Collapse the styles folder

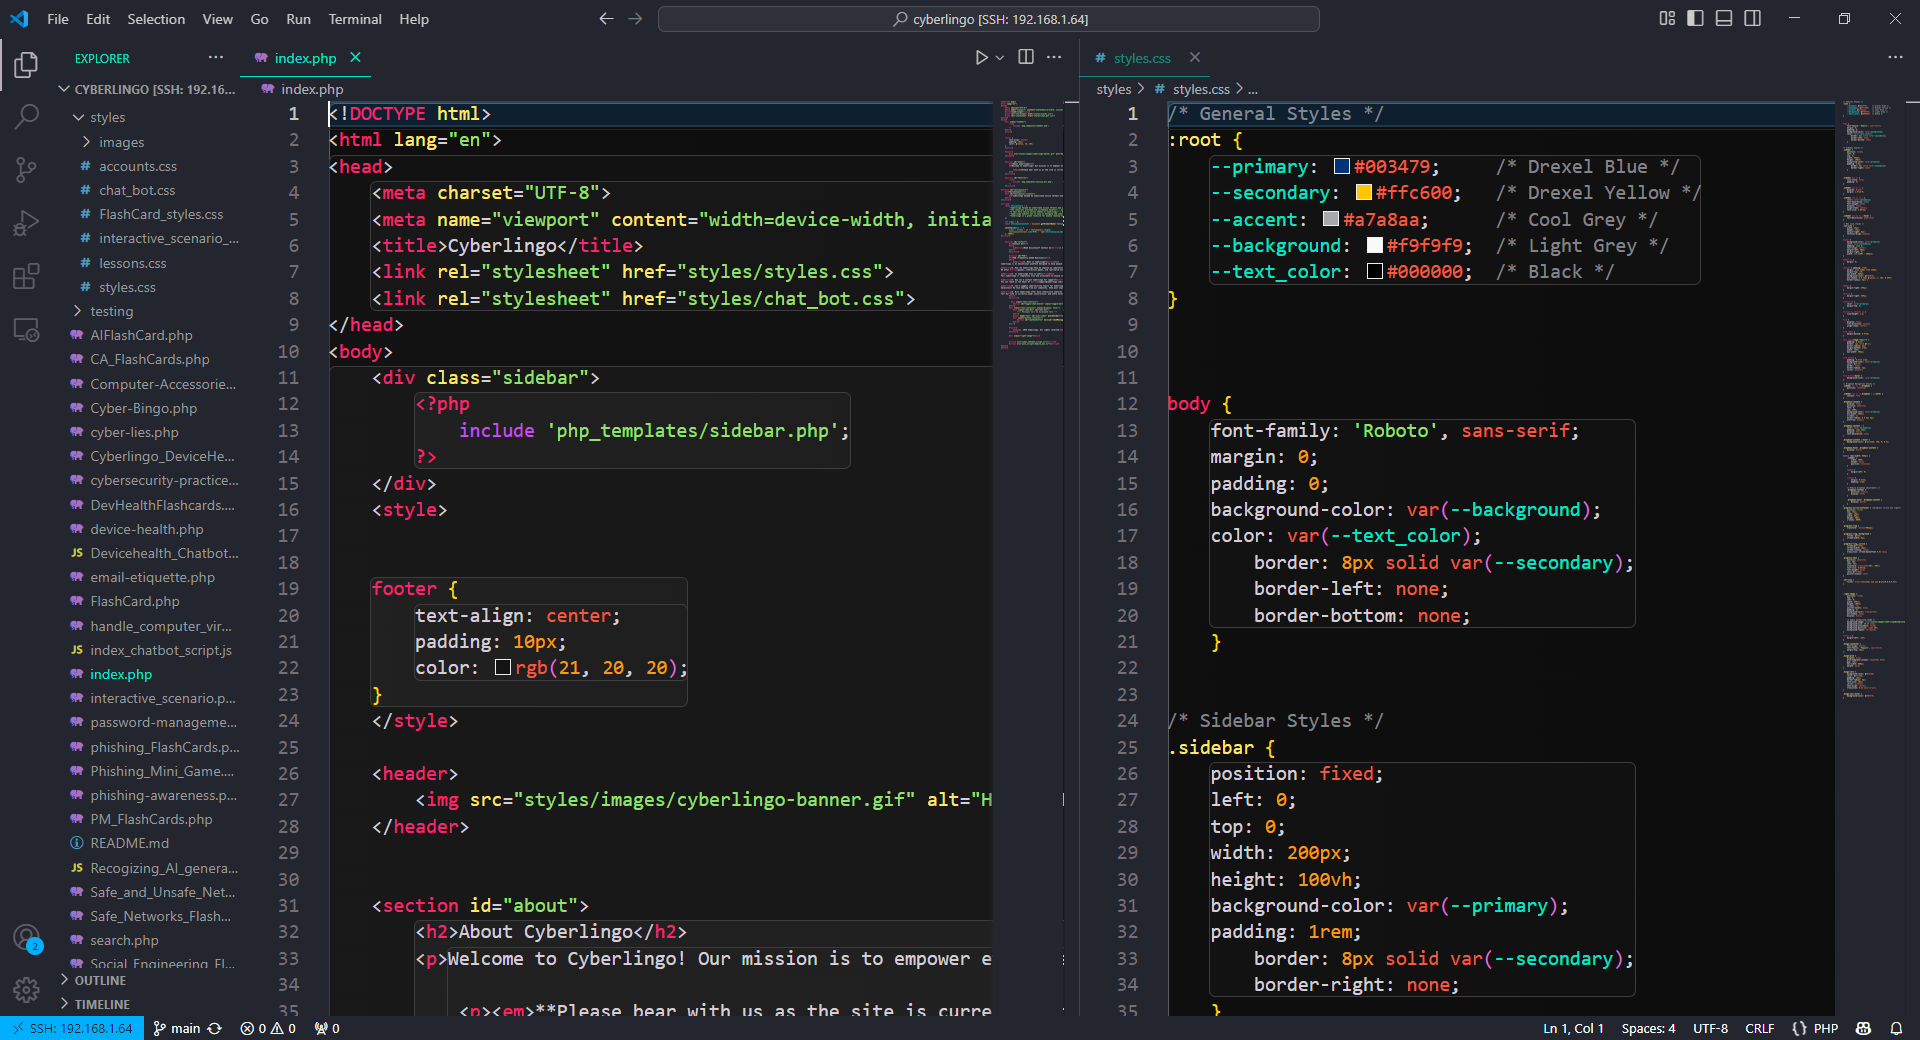150,117
